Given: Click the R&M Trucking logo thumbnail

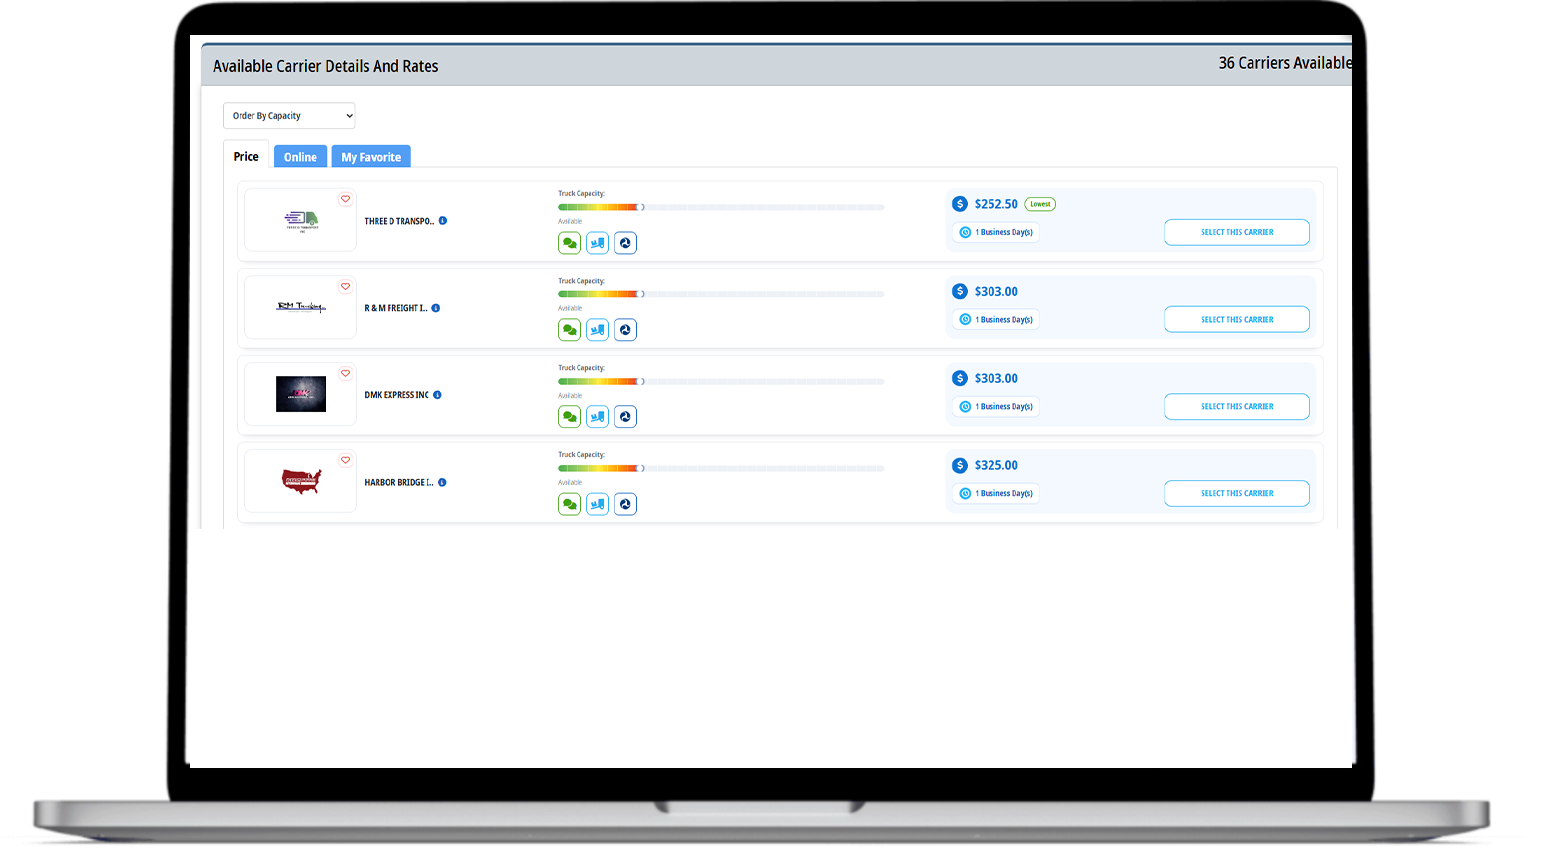Looking at the screenshot, I should (301, 307).
